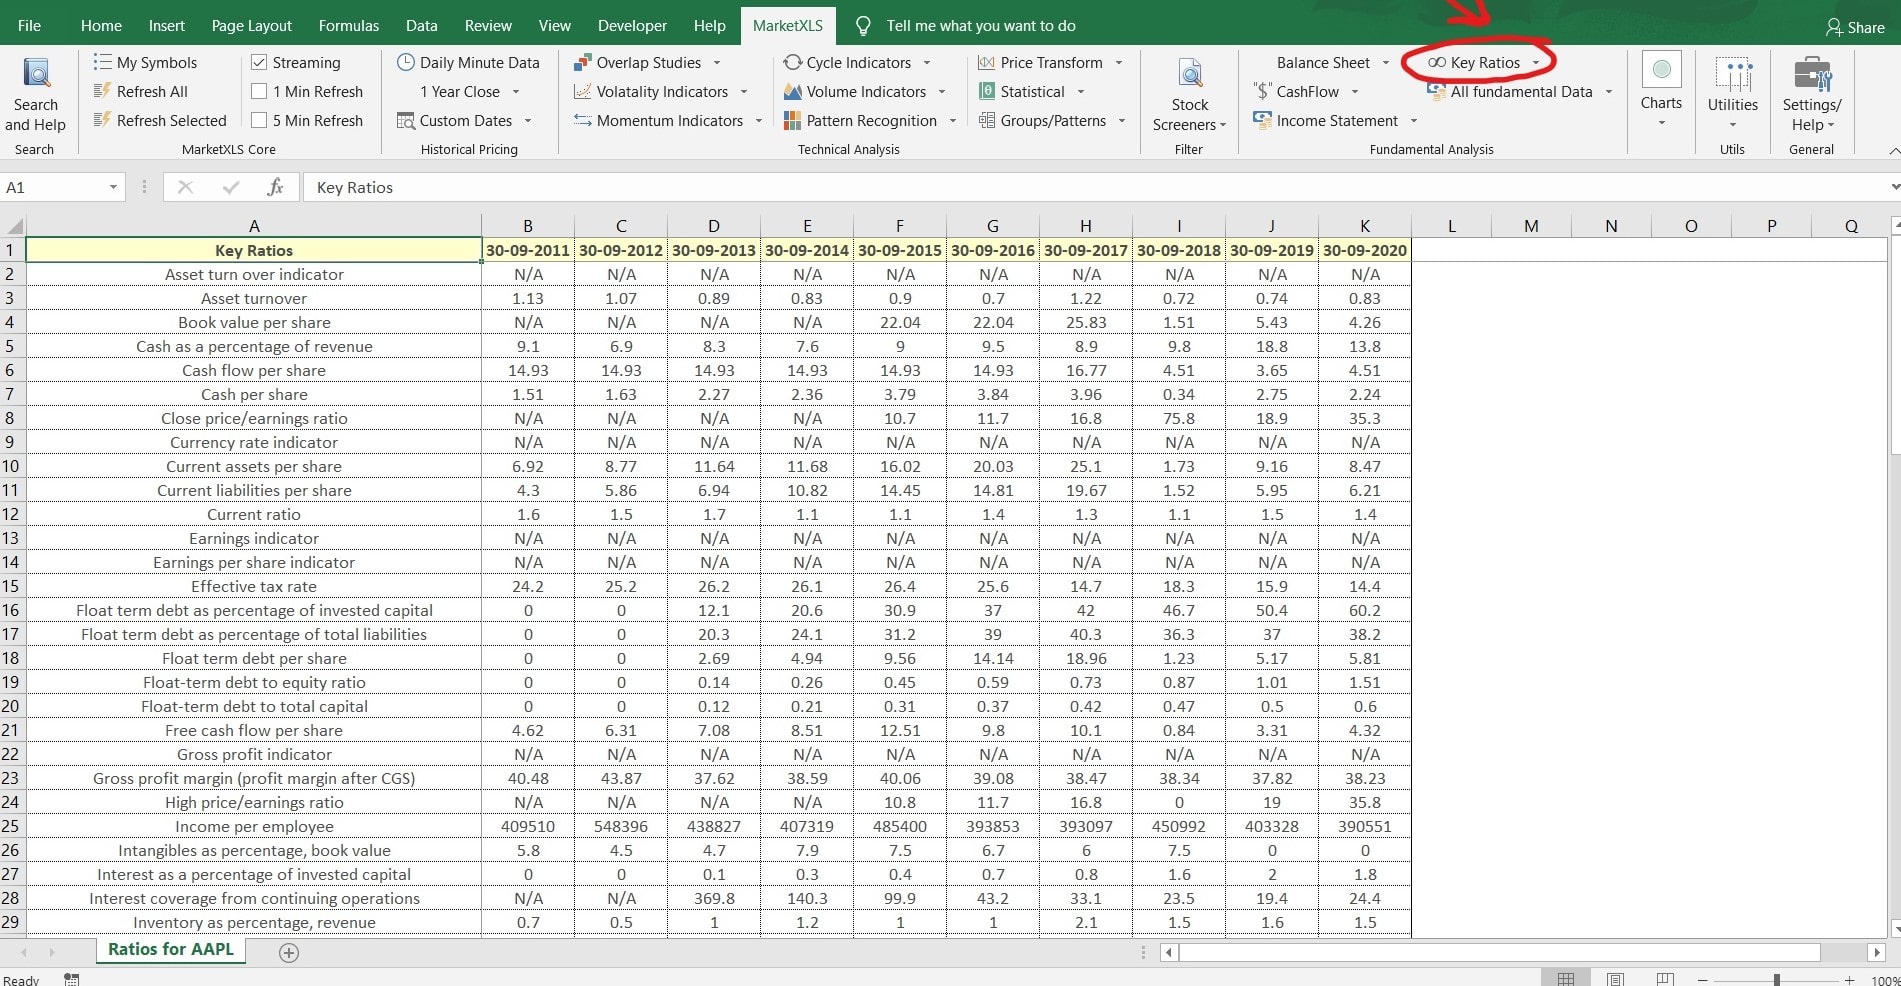This screenshot has width=1901, height=986.
Task: Open the Settings/Help briefcase icon
Action: point(1812,74)
